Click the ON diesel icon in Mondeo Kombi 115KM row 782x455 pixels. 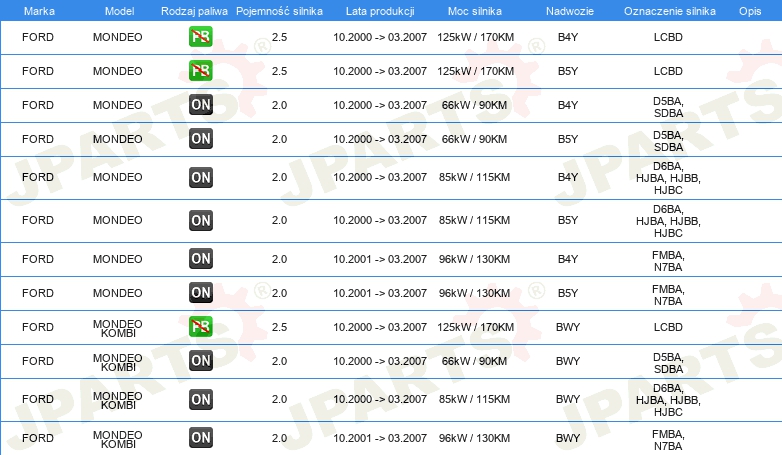(200, 399)
